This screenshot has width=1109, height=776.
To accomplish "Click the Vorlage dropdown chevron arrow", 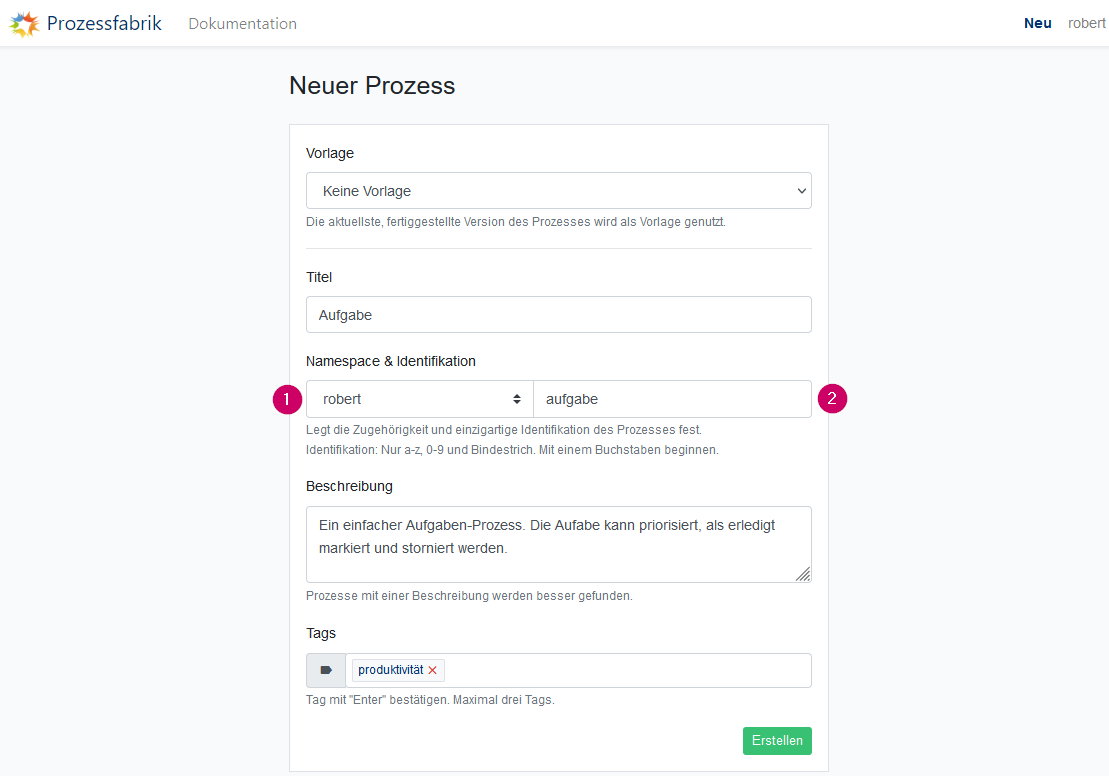I will tap(801, 191).
